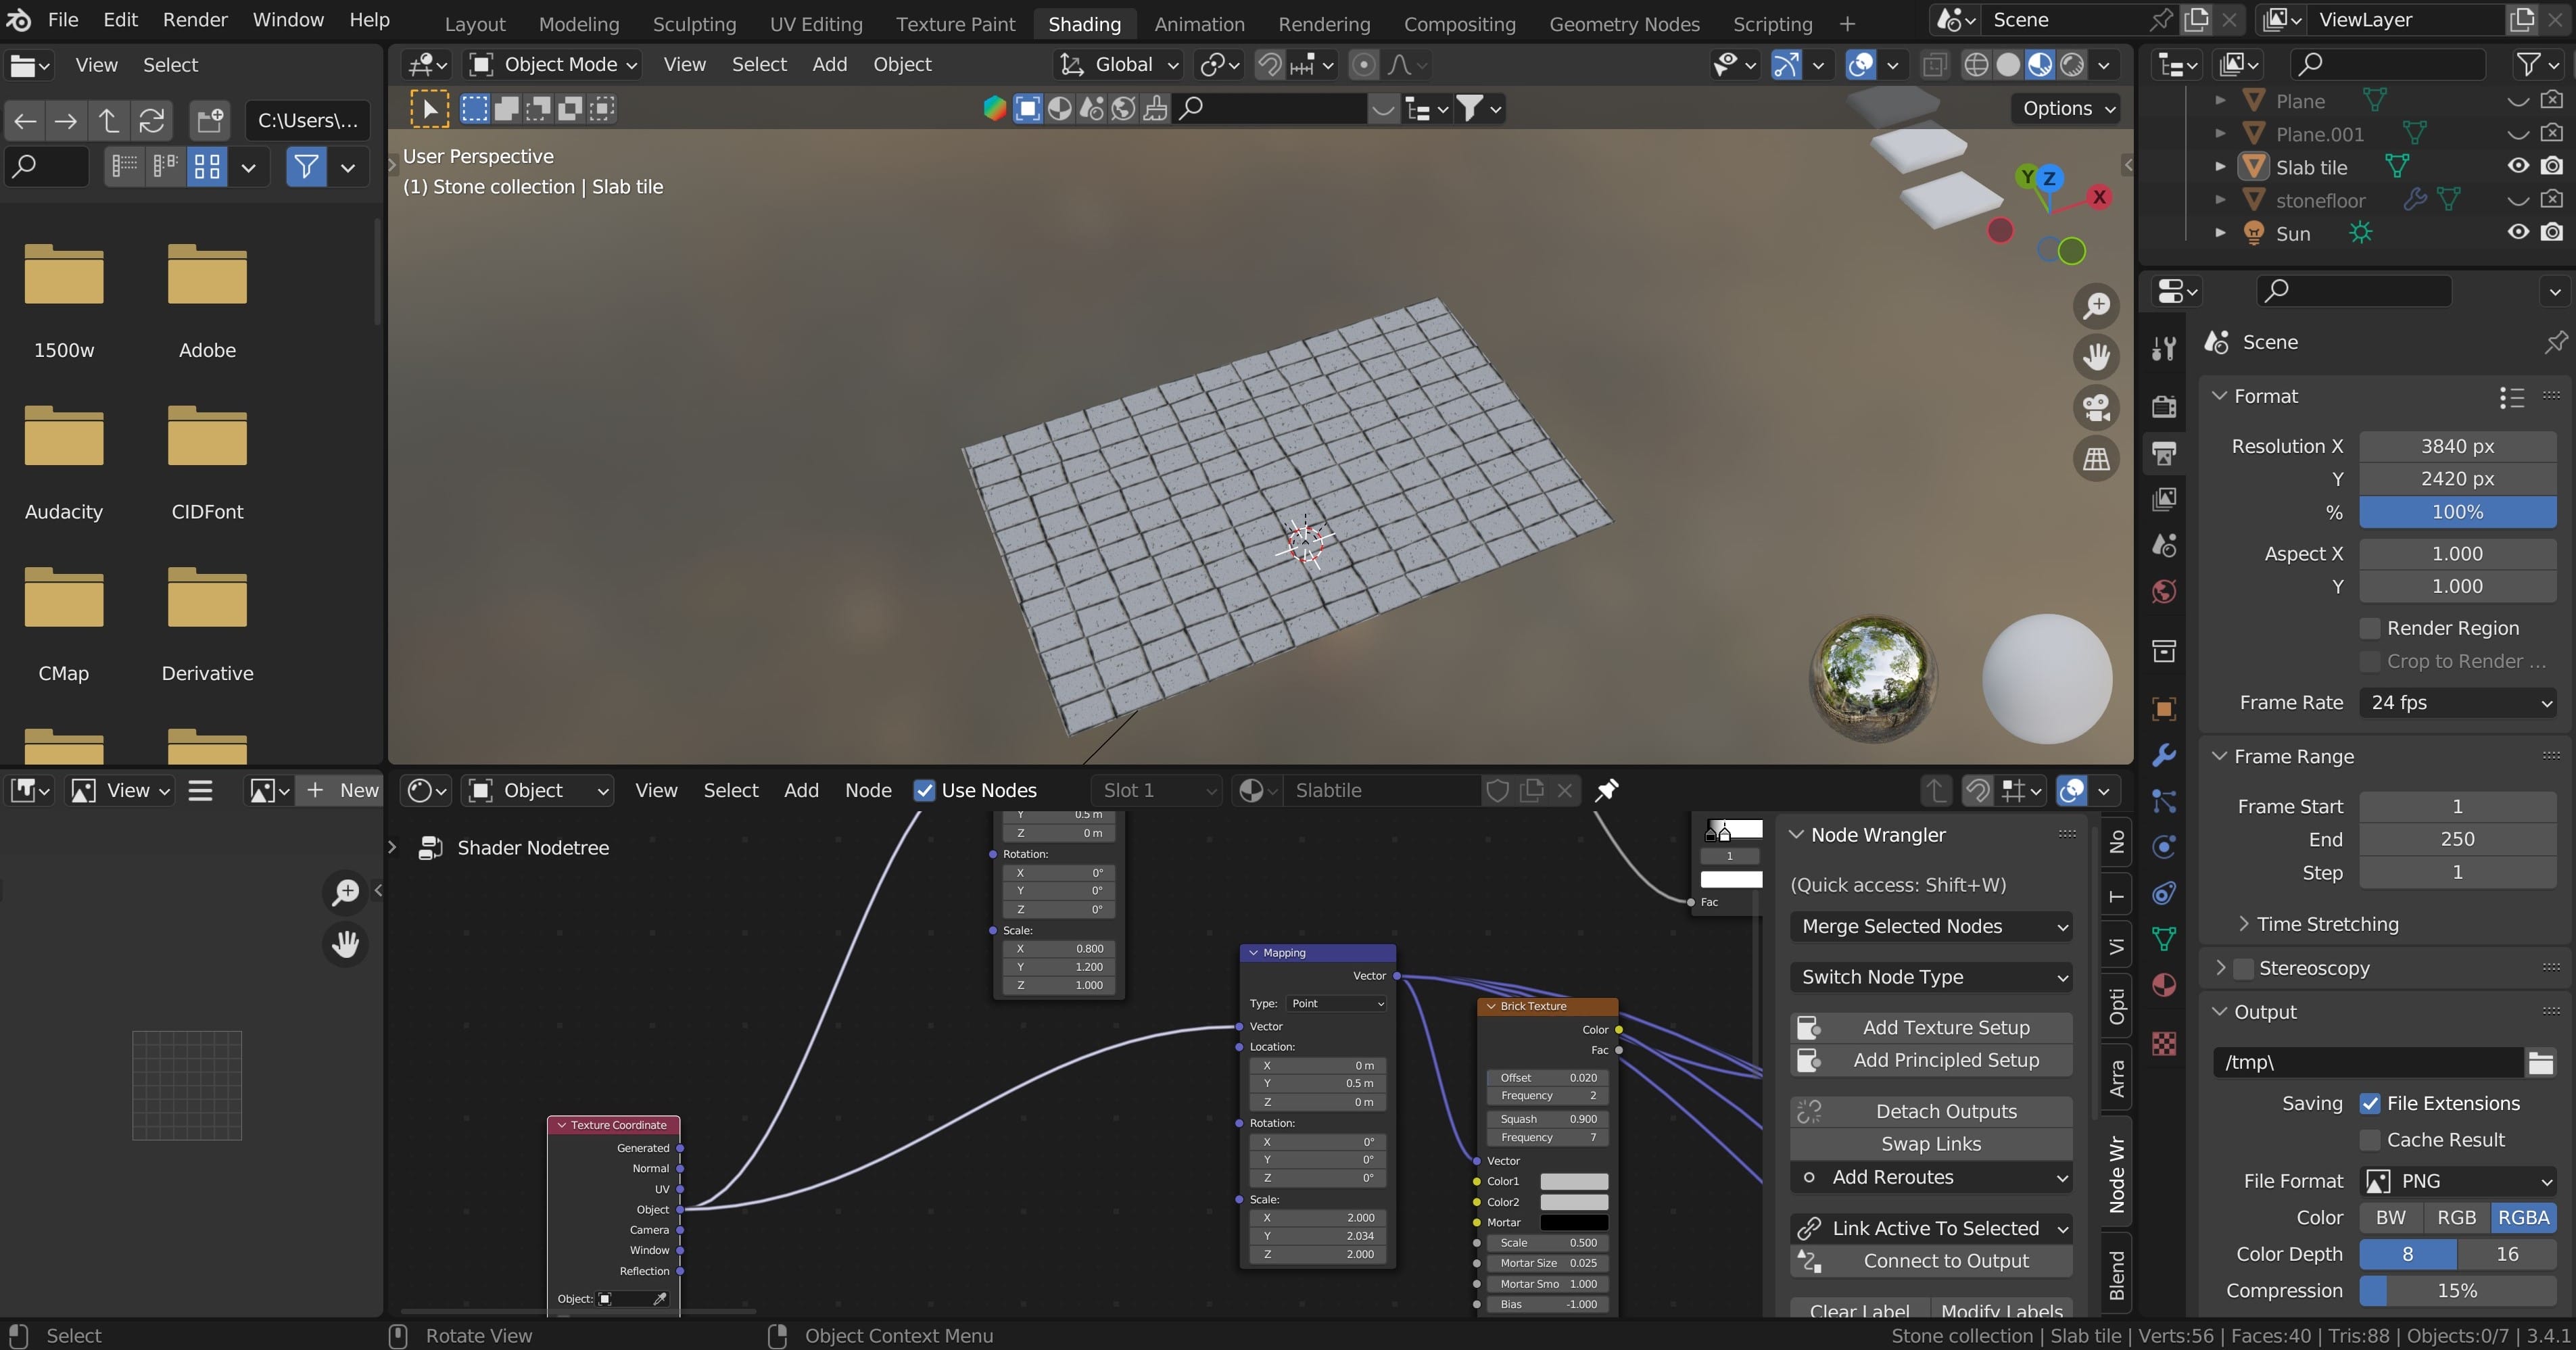Viewport: 2576px width, 1350px height.
Task: Expand Slab tile in outliner
Action: (x=2220, y=166)
